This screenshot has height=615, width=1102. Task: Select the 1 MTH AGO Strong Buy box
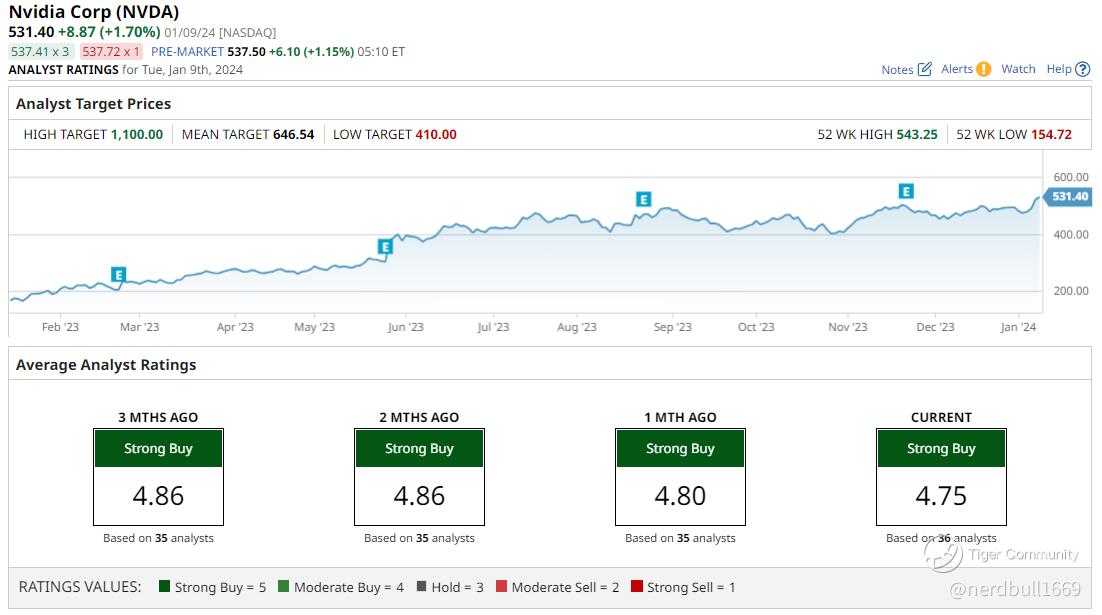tap(680, 477)
